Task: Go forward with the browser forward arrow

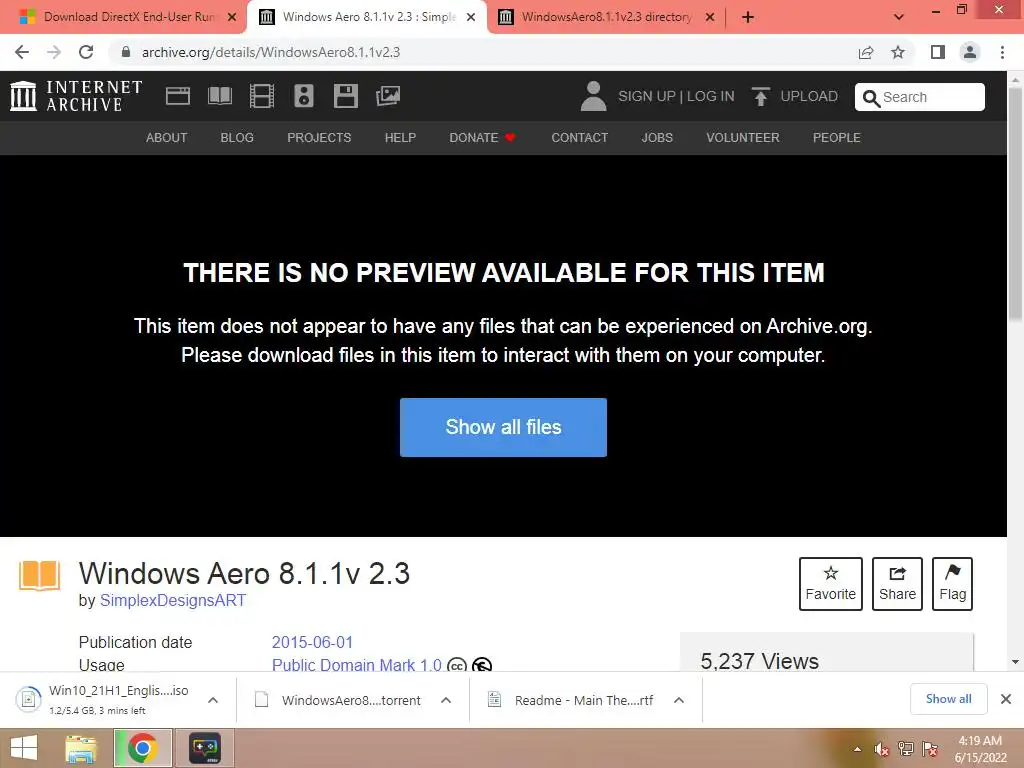Action: click(54, 52)
